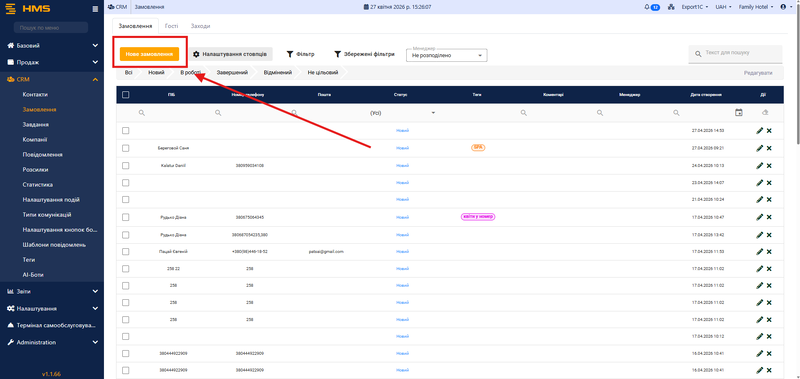
Task: Edit the order dated 17.04.2026 10:12
Action: coord(759,336)
